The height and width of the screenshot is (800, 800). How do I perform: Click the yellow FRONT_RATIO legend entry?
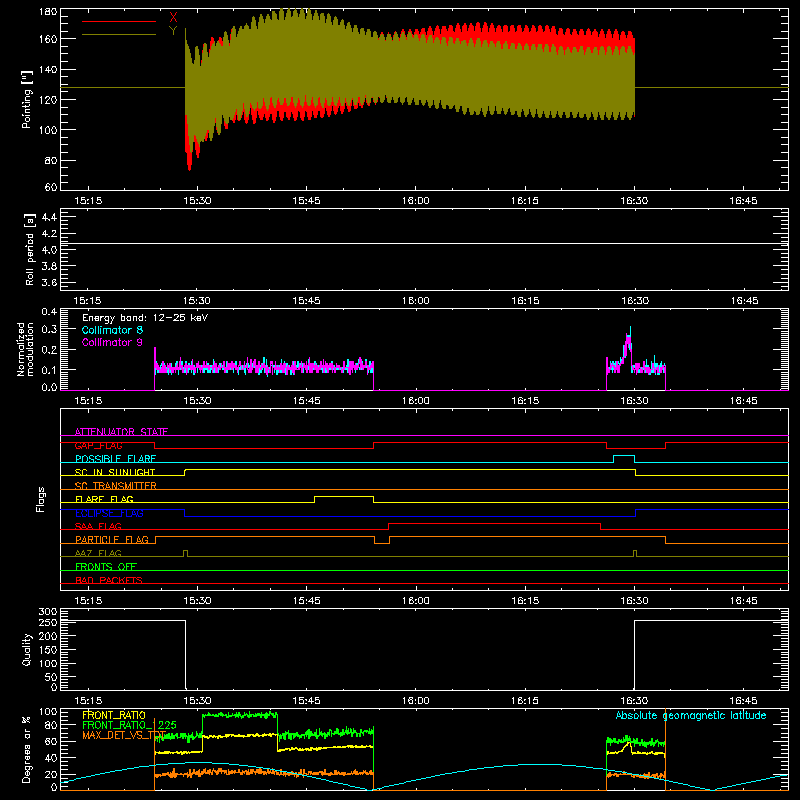114,715
